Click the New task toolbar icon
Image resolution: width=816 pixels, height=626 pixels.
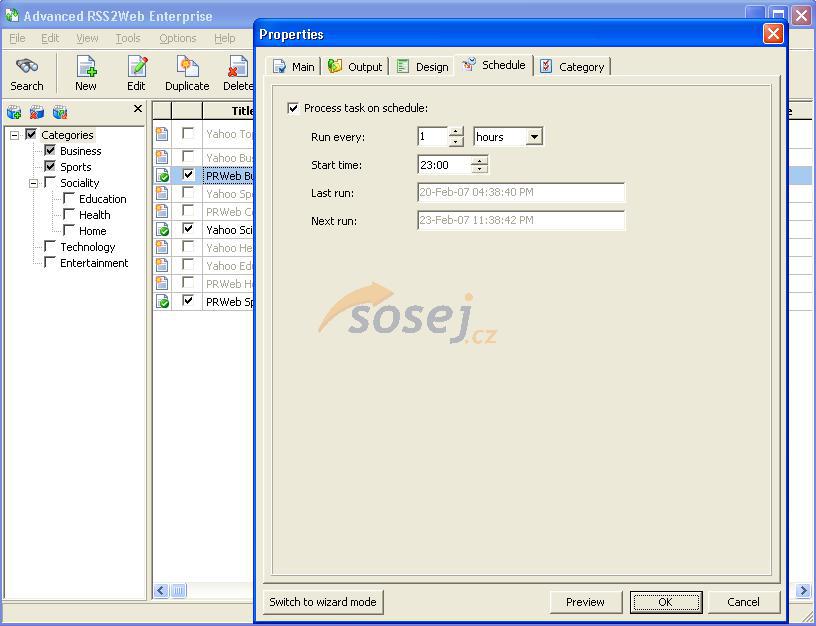(x=86, y=66)
